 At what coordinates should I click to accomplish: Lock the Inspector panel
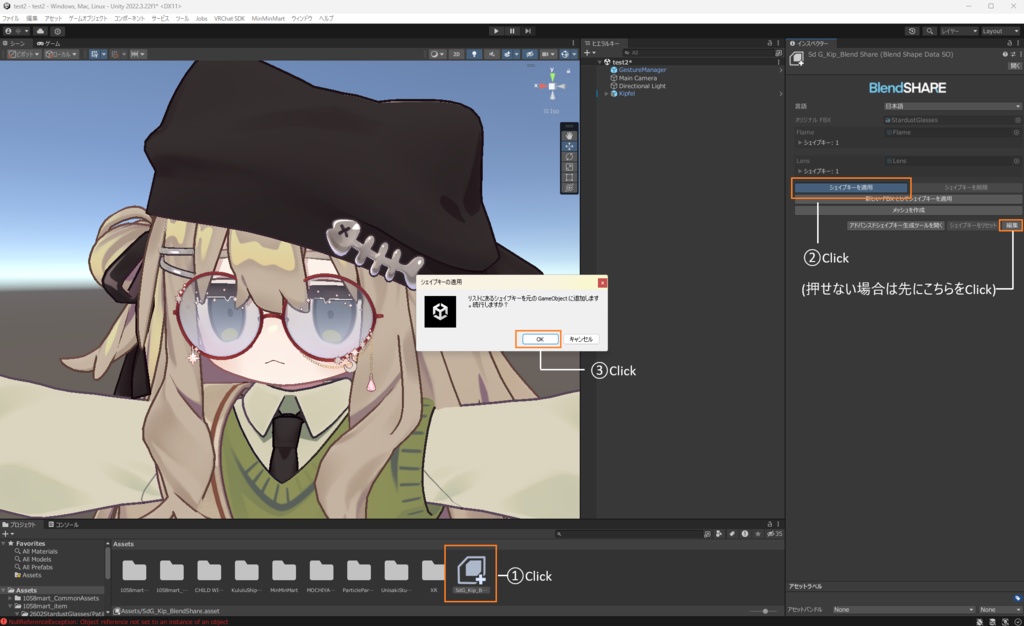[x=1010, y=43]
